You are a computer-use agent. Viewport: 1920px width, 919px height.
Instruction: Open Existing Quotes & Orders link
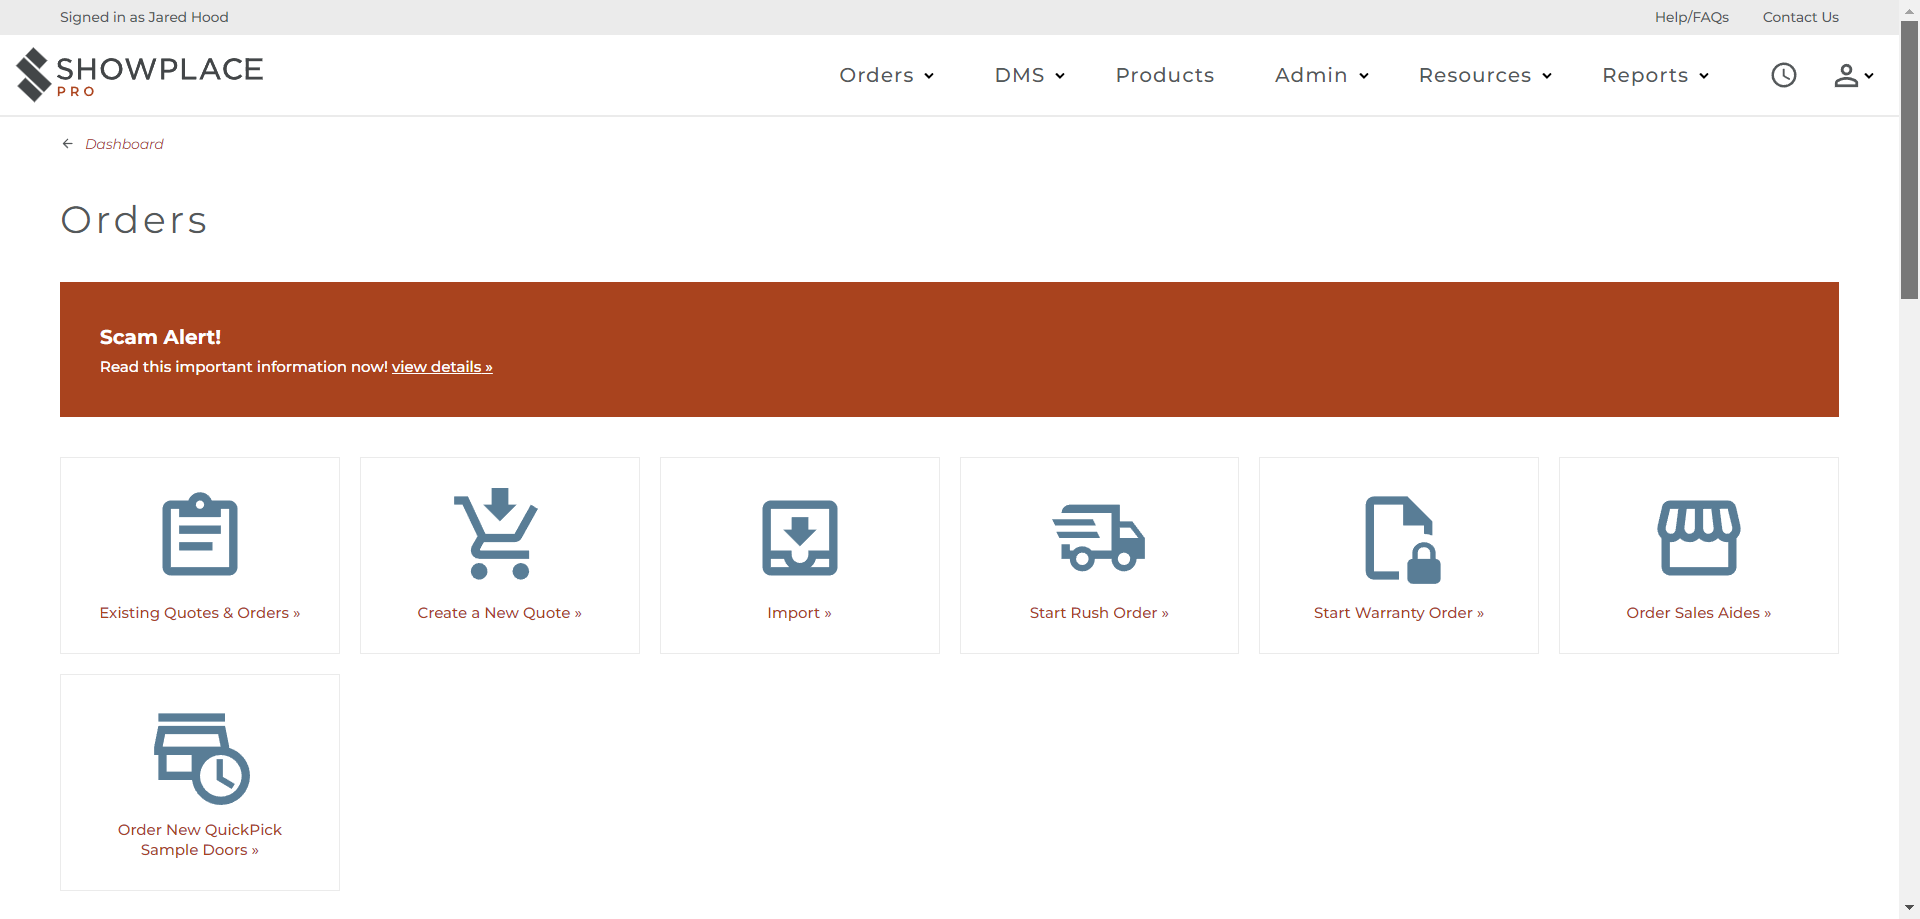click(x=200, y=613)
